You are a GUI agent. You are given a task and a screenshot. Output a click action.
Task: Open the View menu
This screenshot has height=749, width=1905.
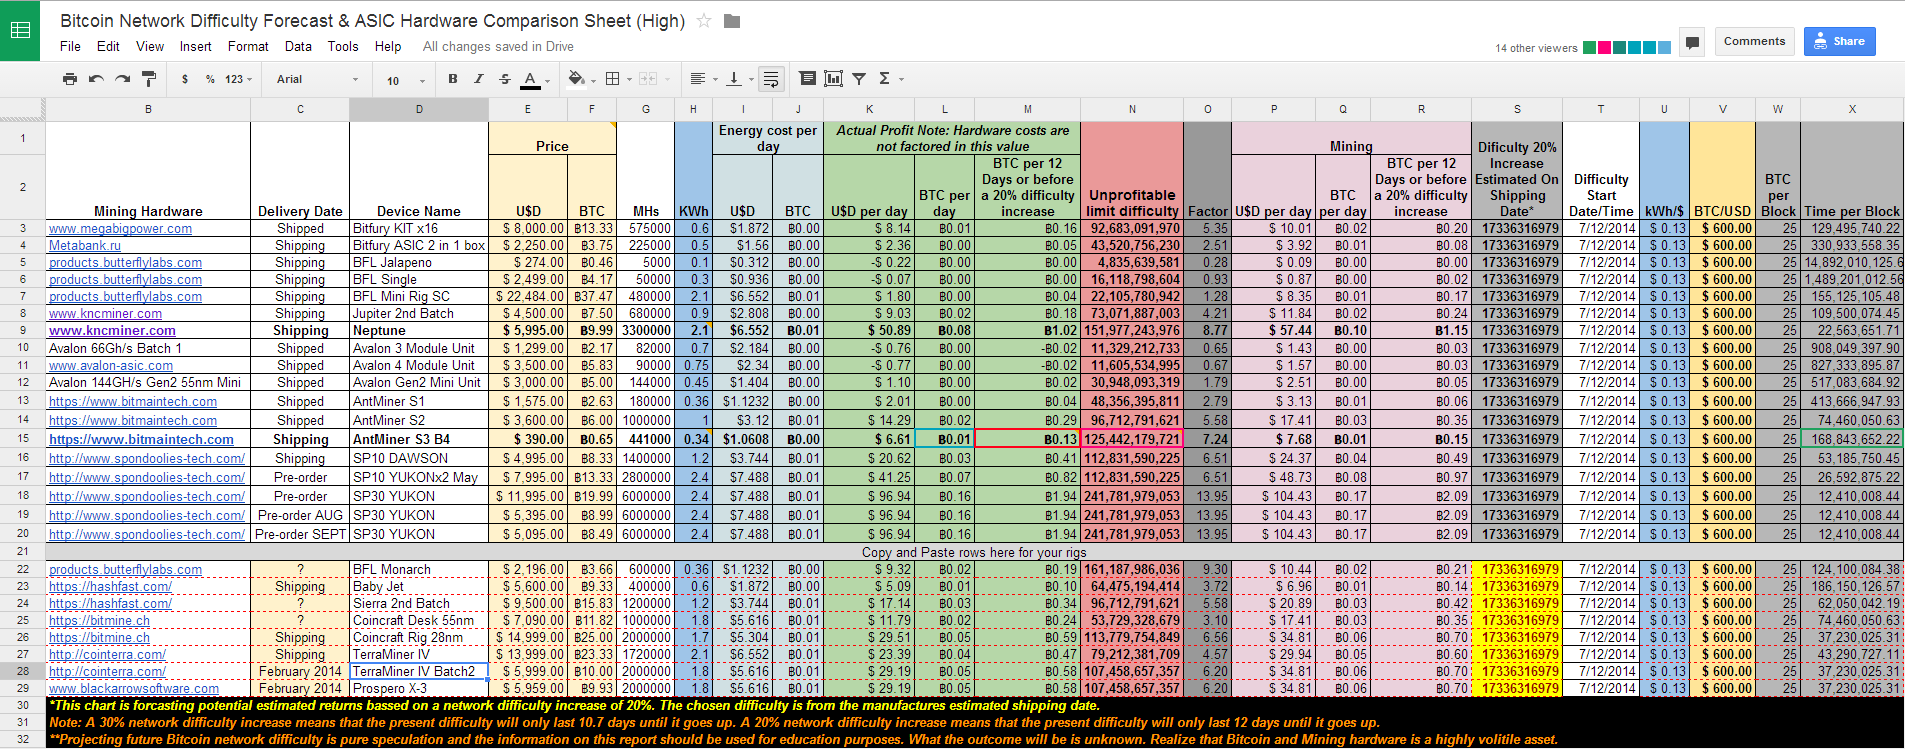coord(150,46)
